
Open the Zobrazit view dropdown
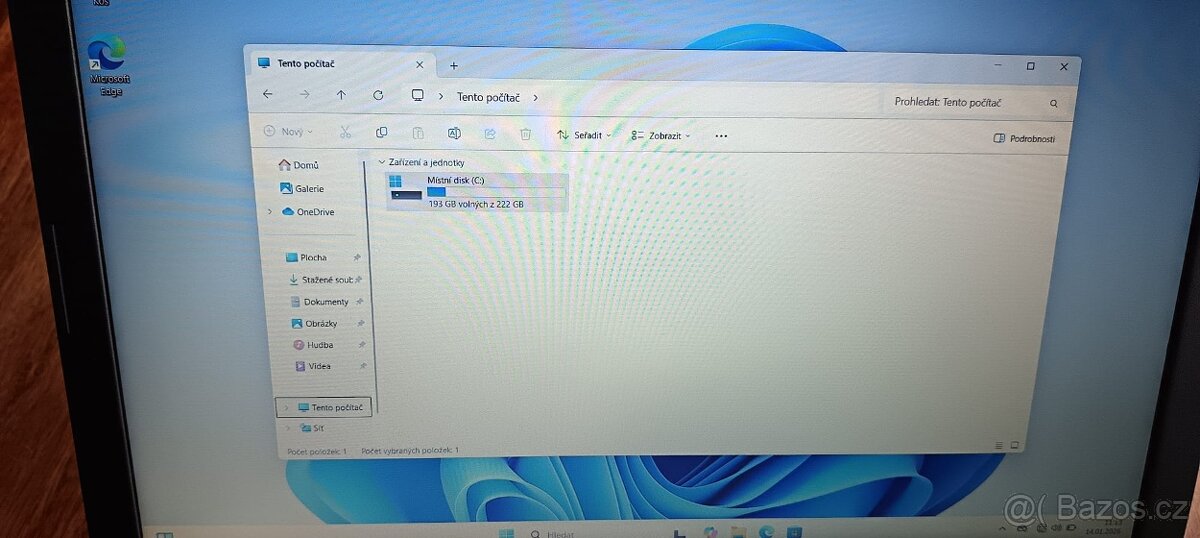661,136
